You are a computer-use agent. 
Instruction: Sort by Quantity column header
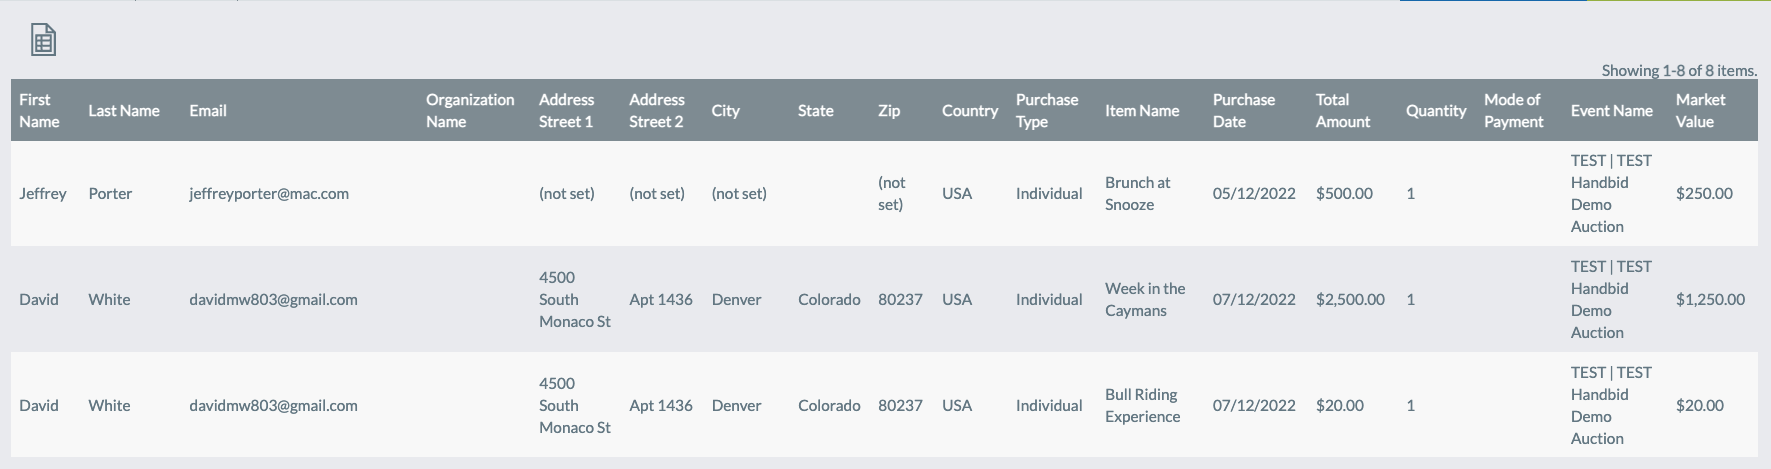1436,110
